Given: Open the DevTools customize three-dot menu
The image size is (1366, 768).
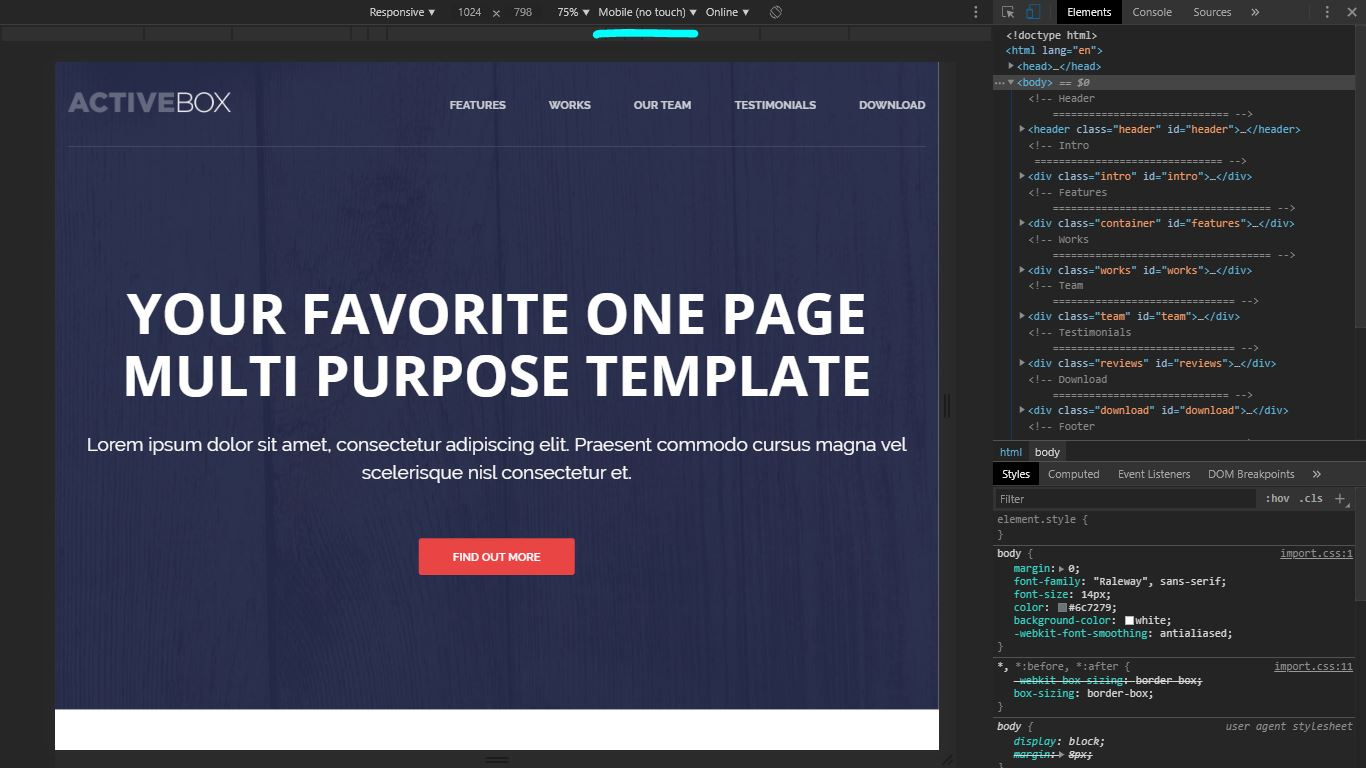Looking at the screenshot, I should [1328, 12].
